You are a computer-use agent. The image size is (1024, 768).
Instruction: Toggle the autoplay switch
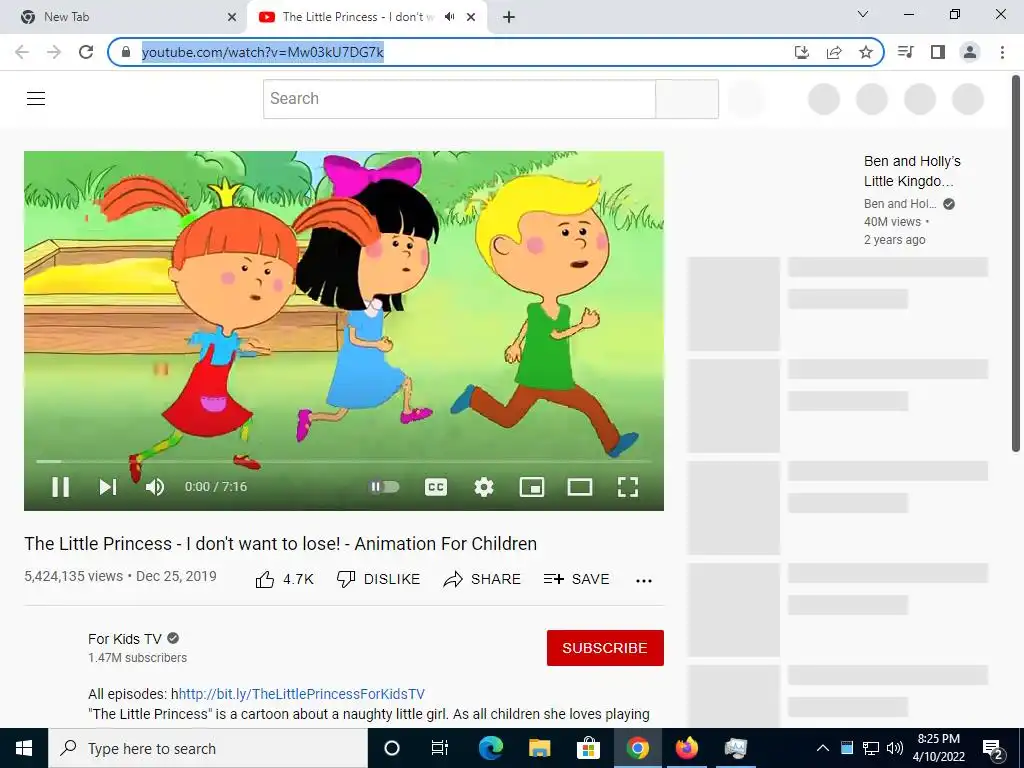[384, 487]
